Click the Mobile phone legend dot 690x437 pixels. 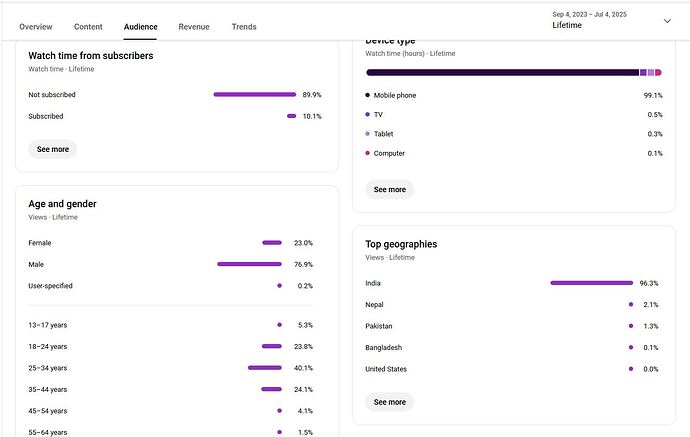[367, 95]
